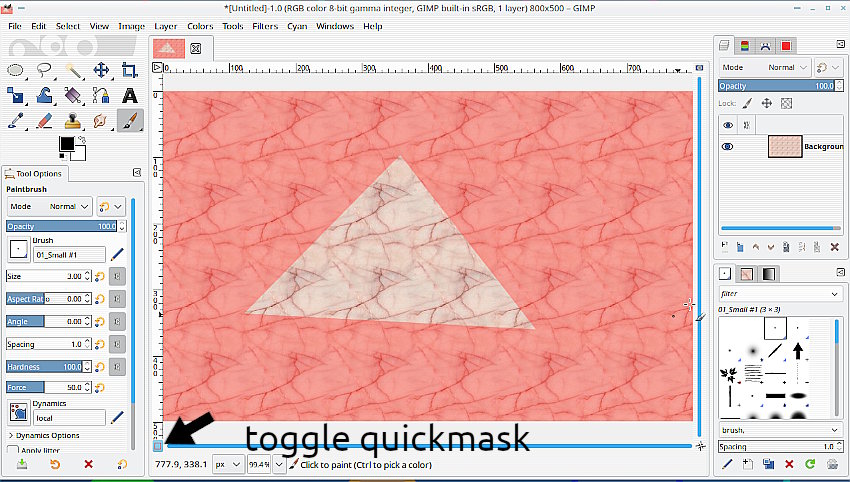
Task: Toggle lock position and size icon
Action: (767, 103)
